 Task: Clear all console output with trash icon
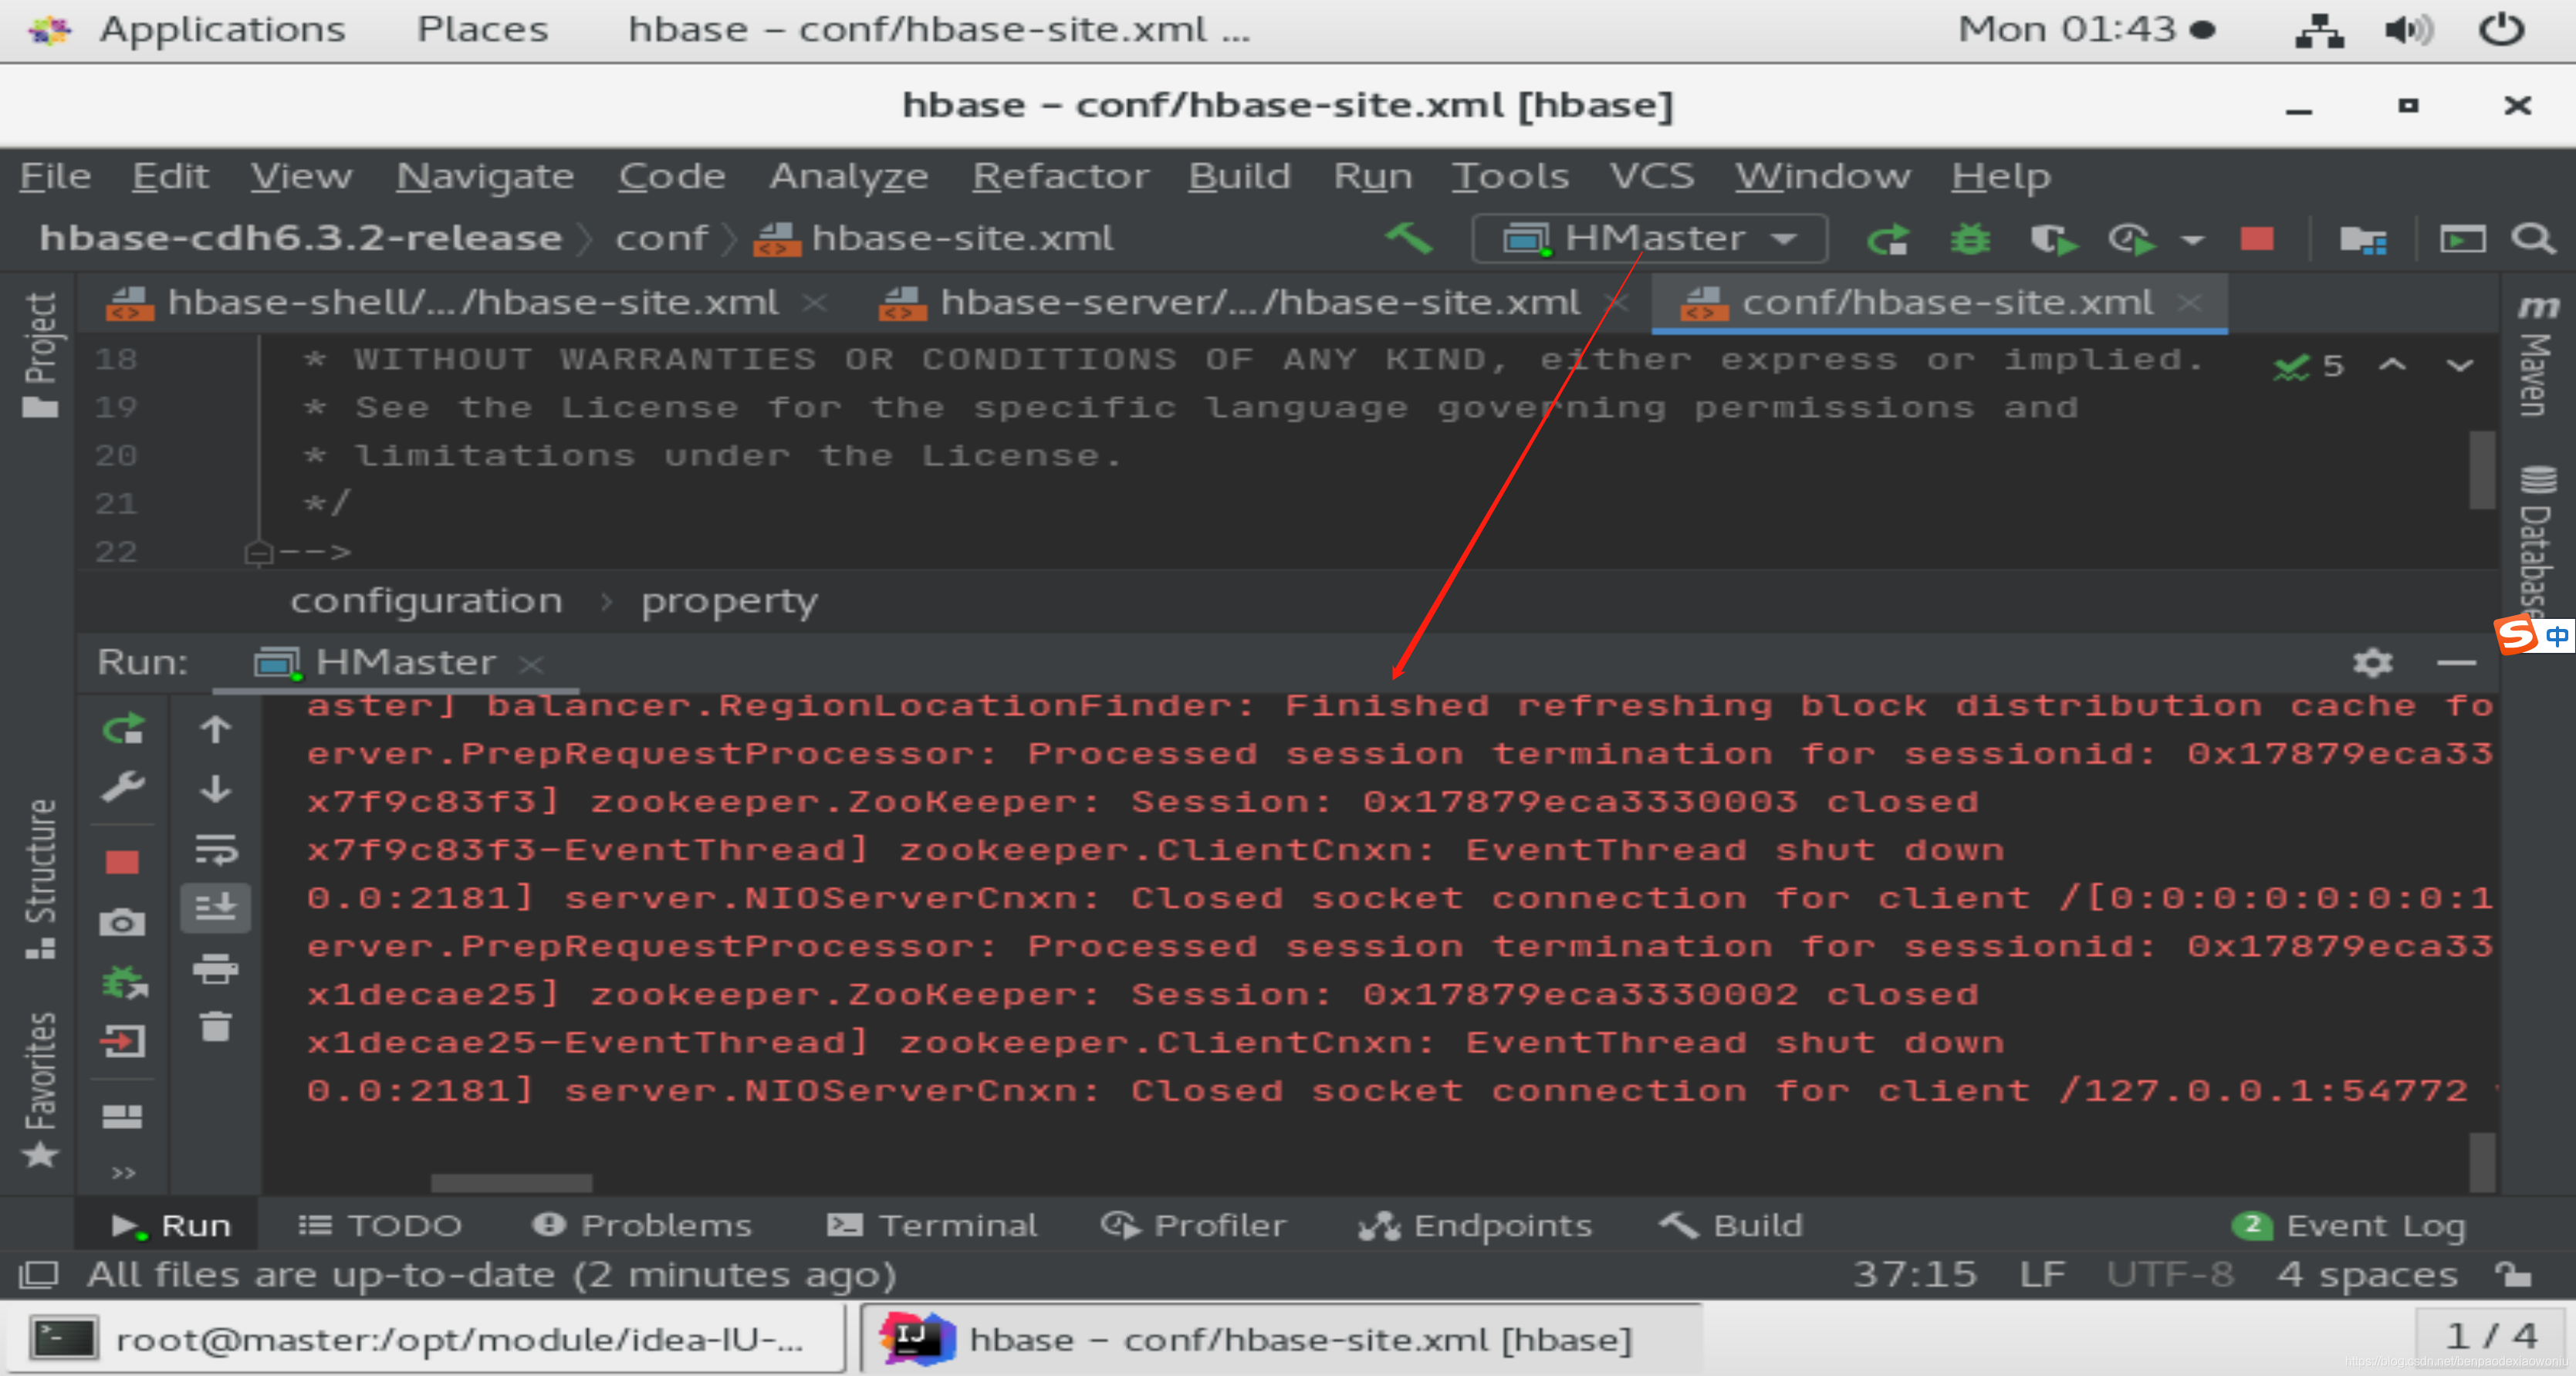click(215, 1026)
